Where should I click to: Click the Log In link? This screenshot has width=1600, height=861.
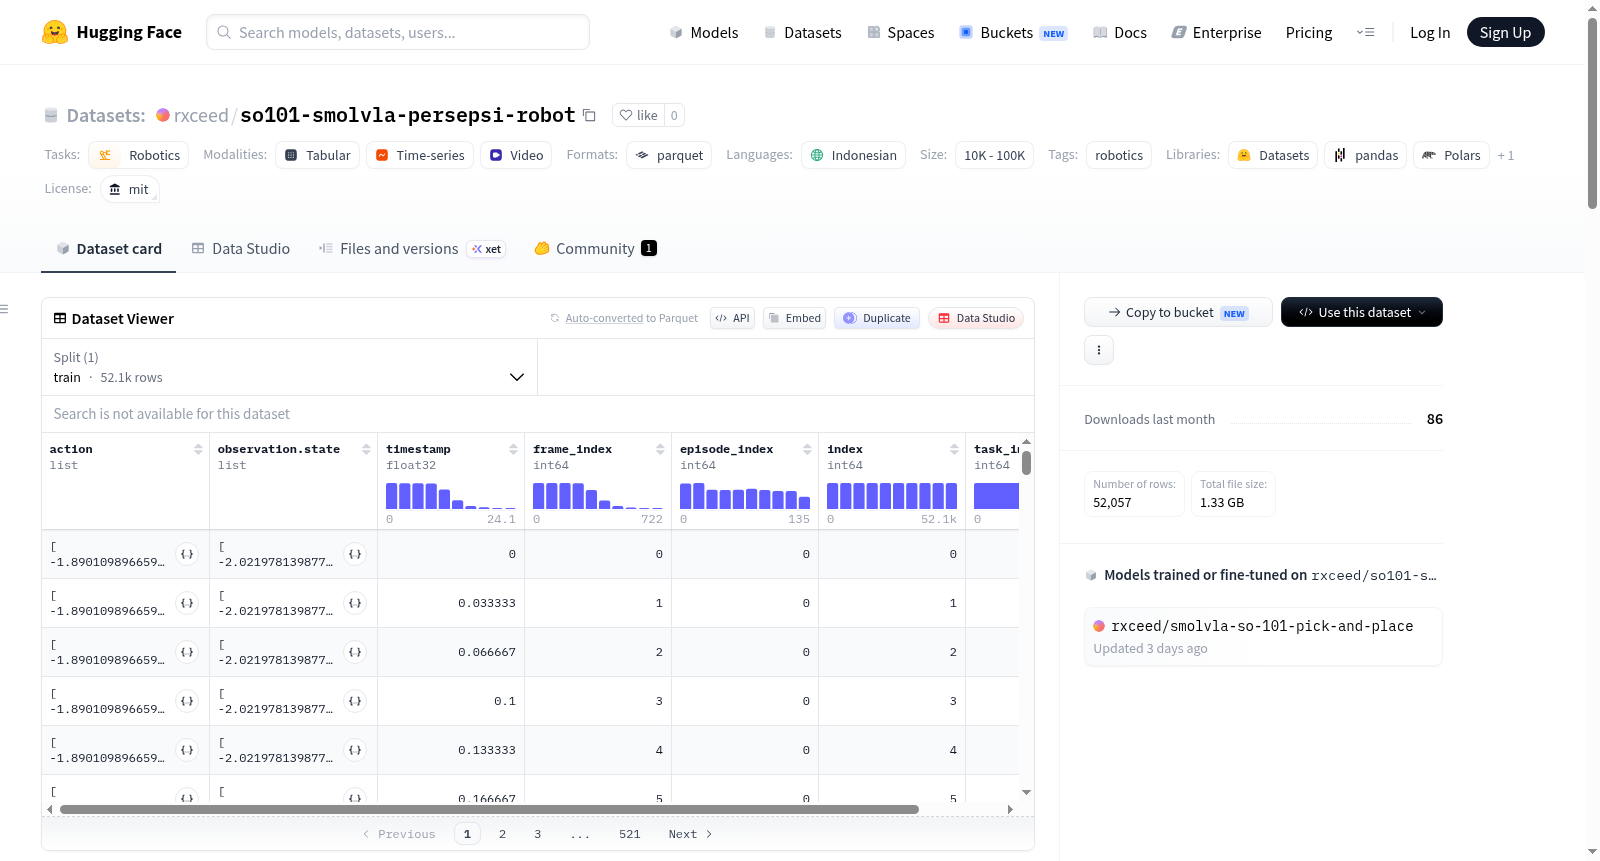click(x=1430, y=33)
